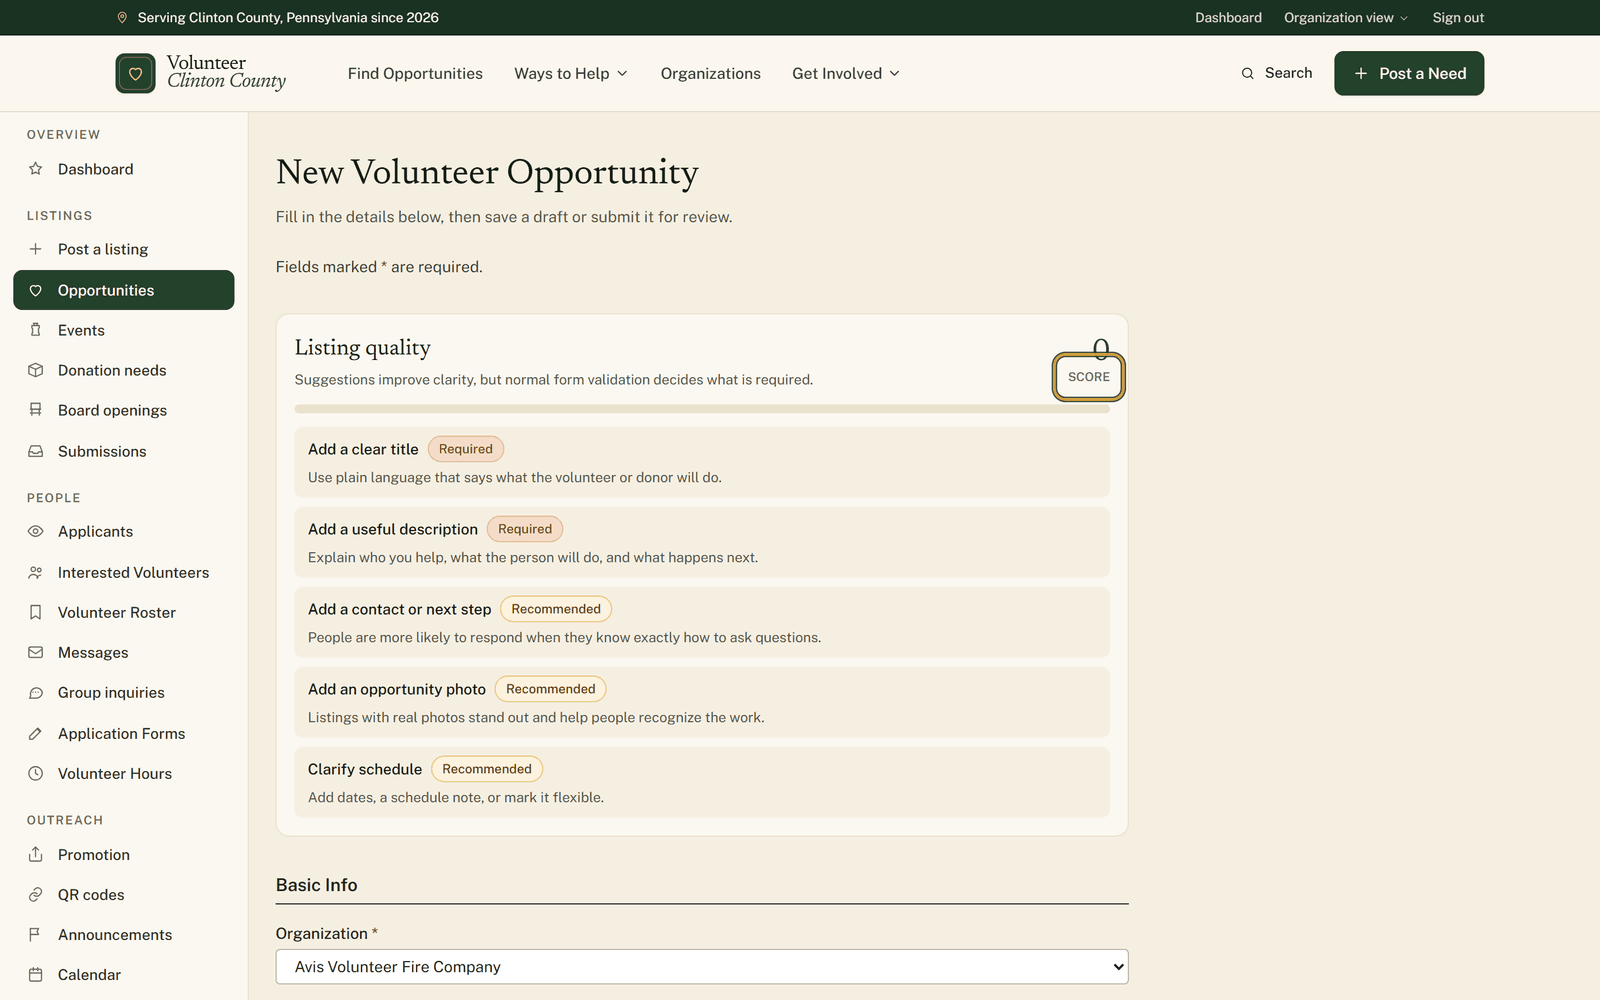This screenshot has width=1600, height=1000.
Task: Click the 'Add a clear title' suggestion
Action: [702, 462]
